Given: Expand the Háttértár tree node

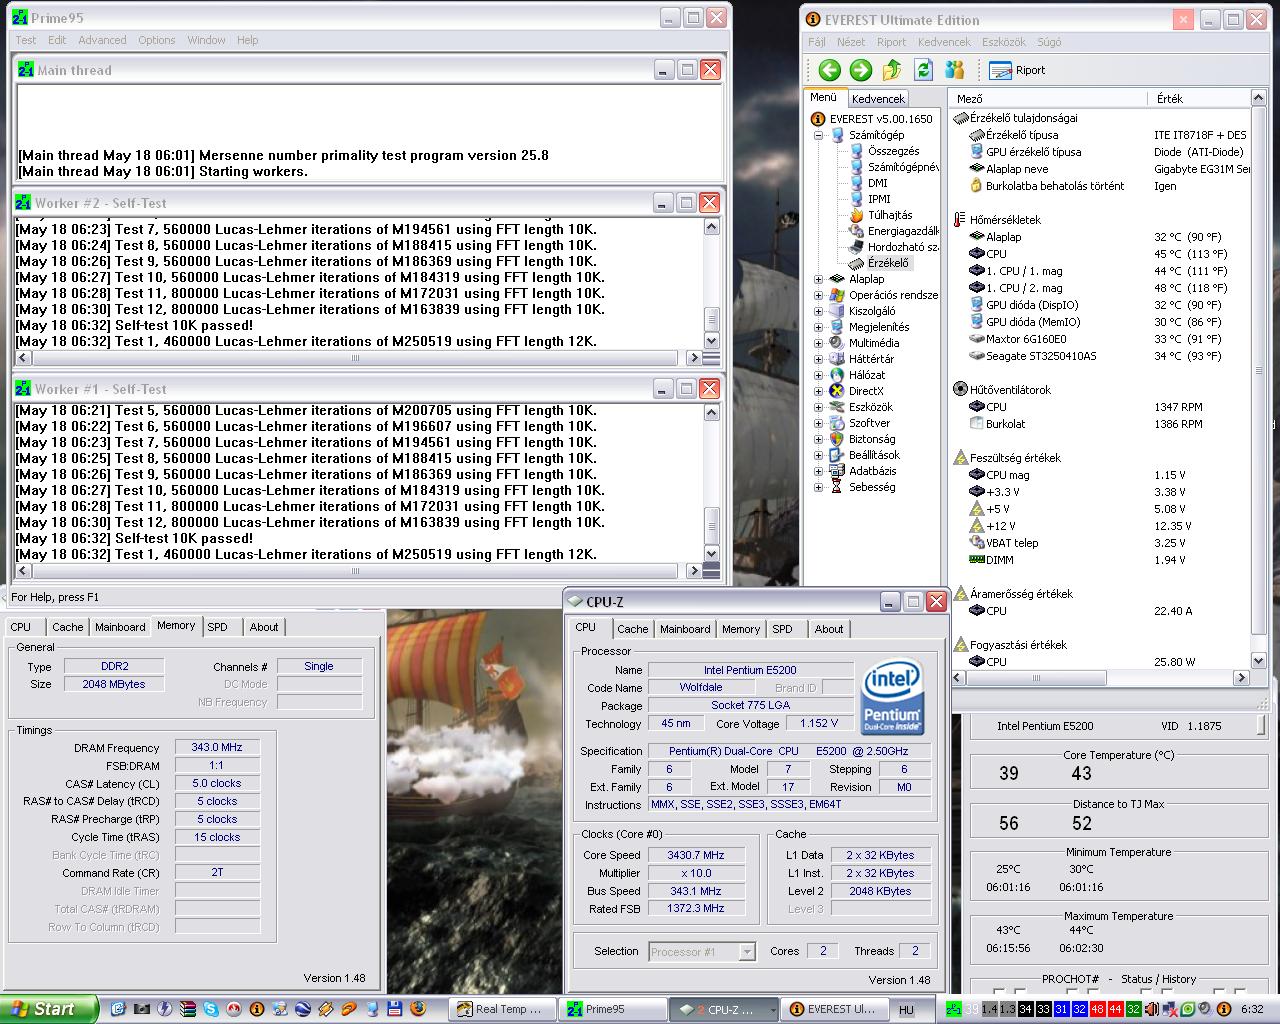Looking at the screenshot, I should [818, 359].
